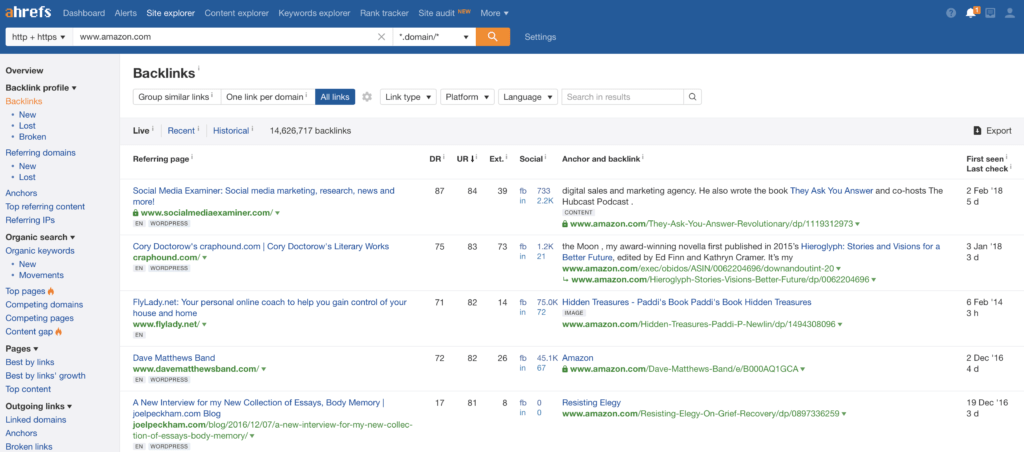This screenshot has height=452, width=1024.
Task: Open Content explorer in top navigation
Action: tap(236, 13)
